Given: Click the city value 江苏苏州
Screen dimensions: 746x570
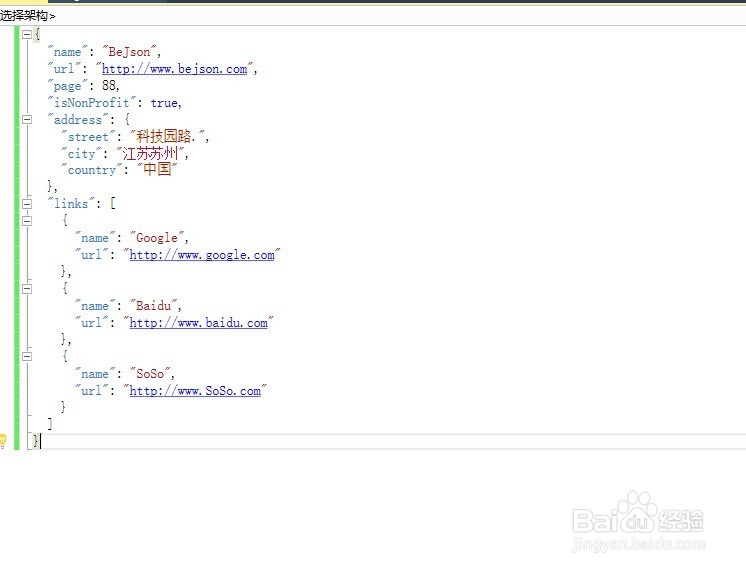Looking at the screenshot, I should click(150, 153).
